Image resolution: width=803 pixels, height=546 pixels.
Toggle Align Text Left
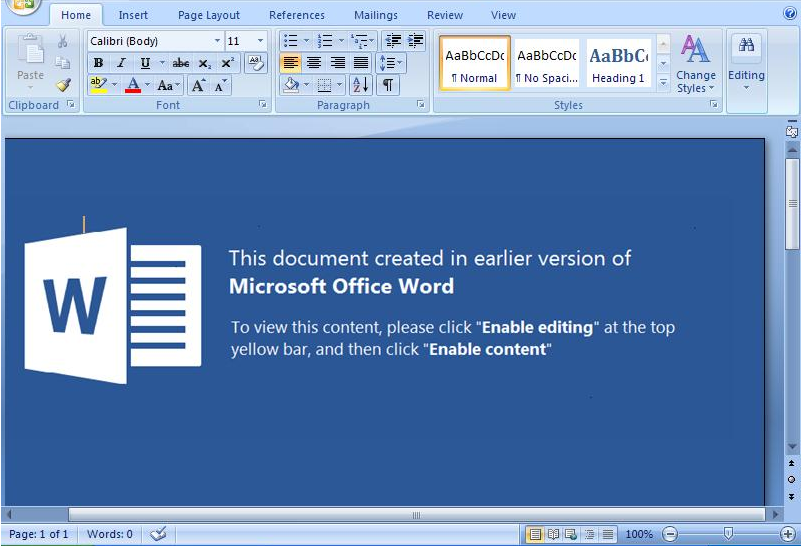[x=290, y=63]
